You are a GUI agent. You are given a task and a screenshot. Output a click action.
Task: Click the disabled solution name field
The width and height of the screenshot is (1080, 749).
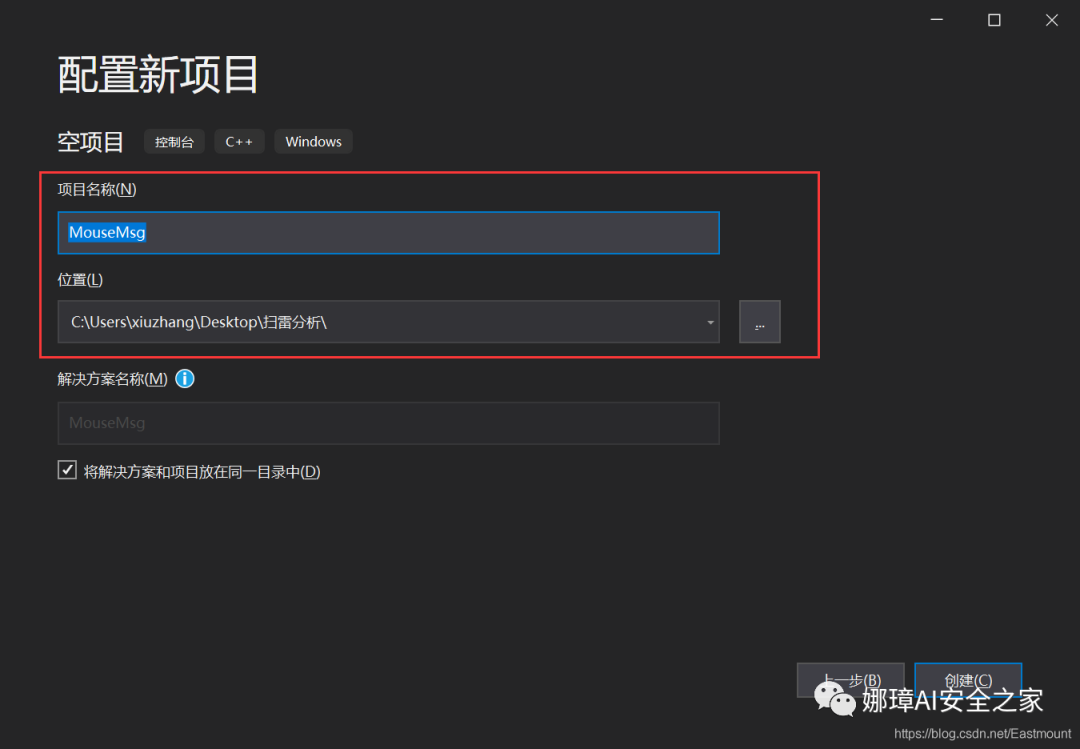[x=388, y=423]
